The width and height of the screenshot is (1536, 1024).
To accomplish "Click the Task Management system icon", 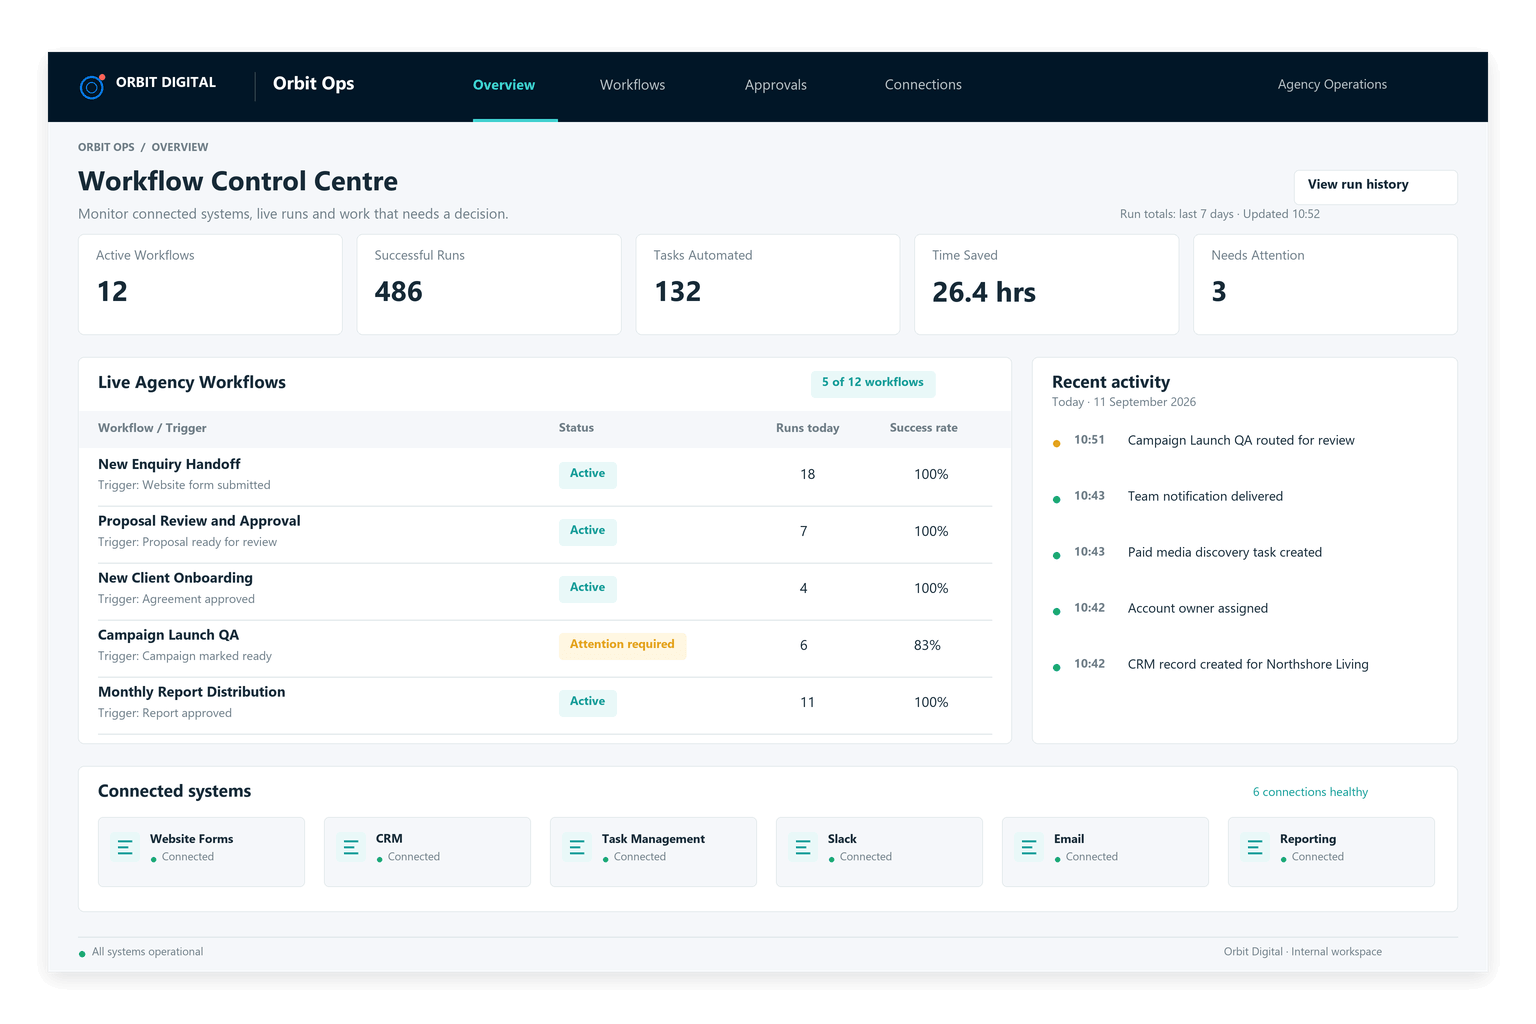I will point(577,847).
